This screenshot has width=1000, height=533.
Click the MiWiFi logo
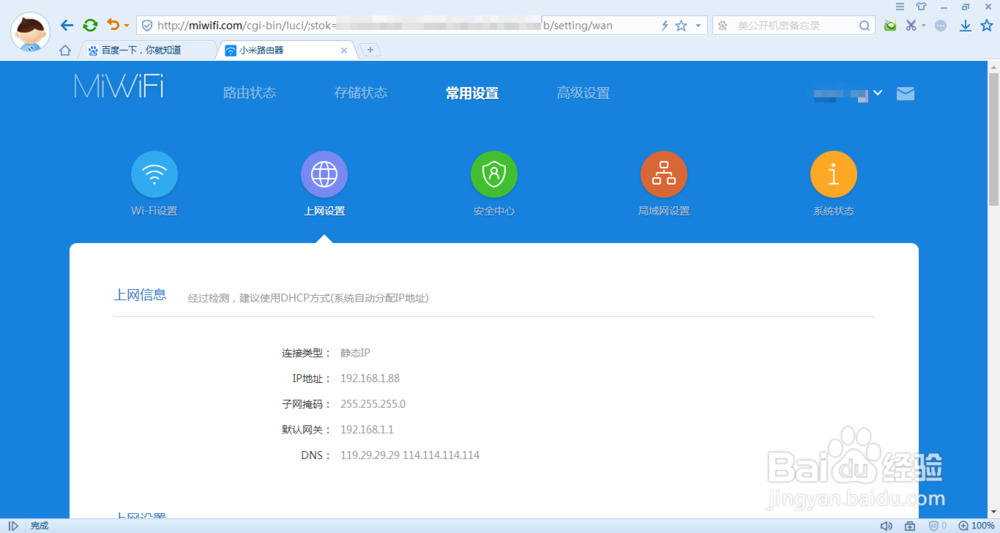point(119,86)
